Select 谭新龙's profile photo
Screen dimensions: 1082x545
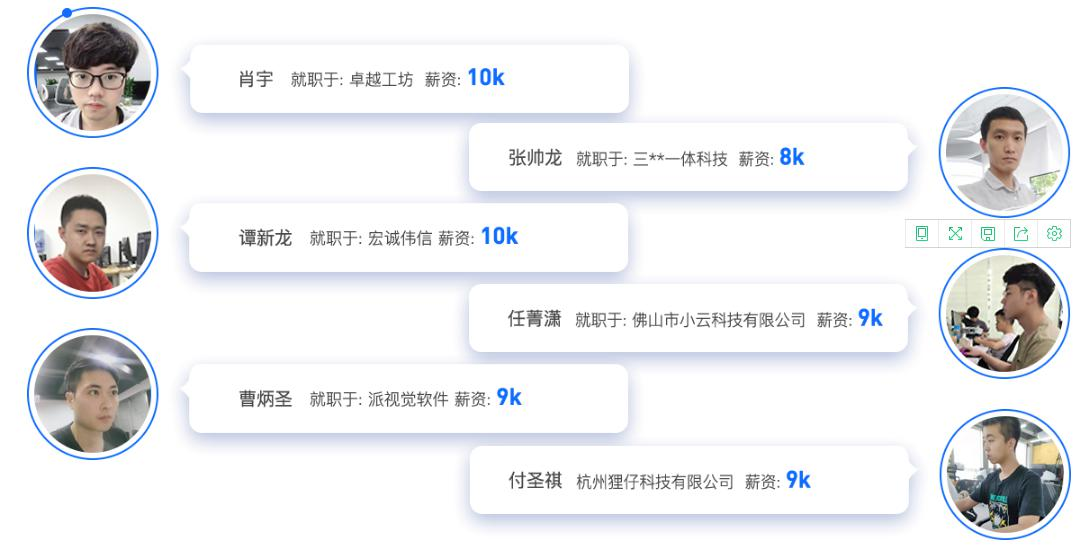pos(93,233)
